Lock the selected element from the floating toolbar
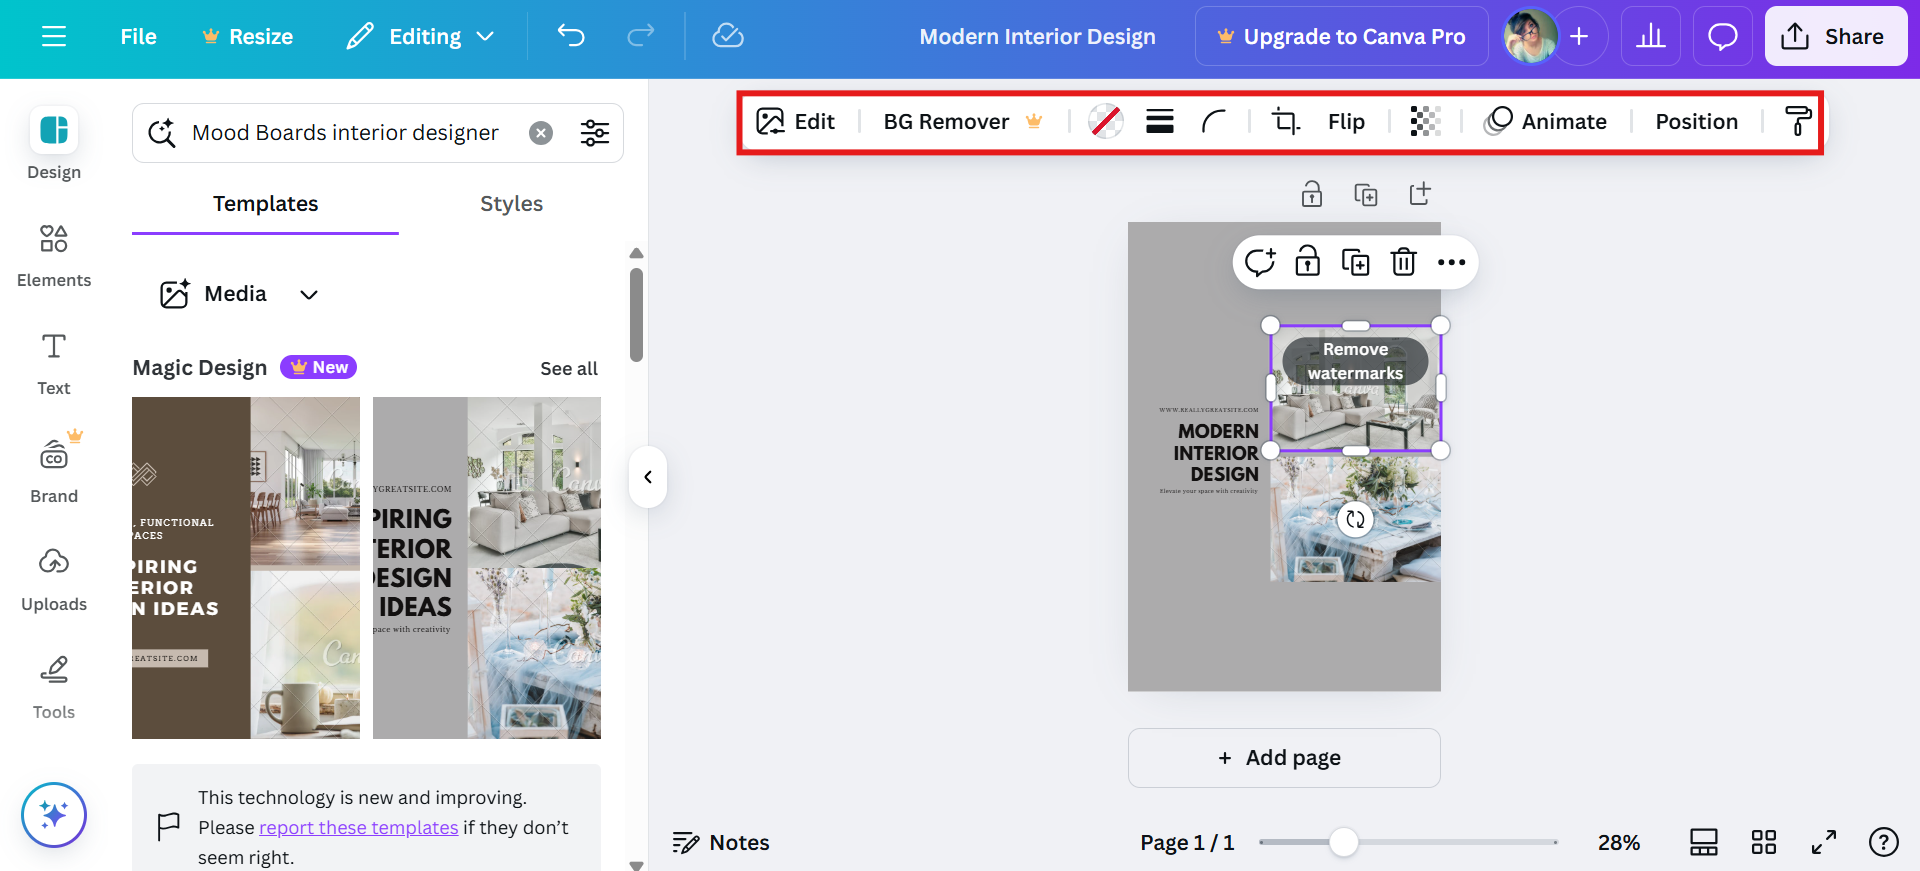 [x=1308, y=262]
